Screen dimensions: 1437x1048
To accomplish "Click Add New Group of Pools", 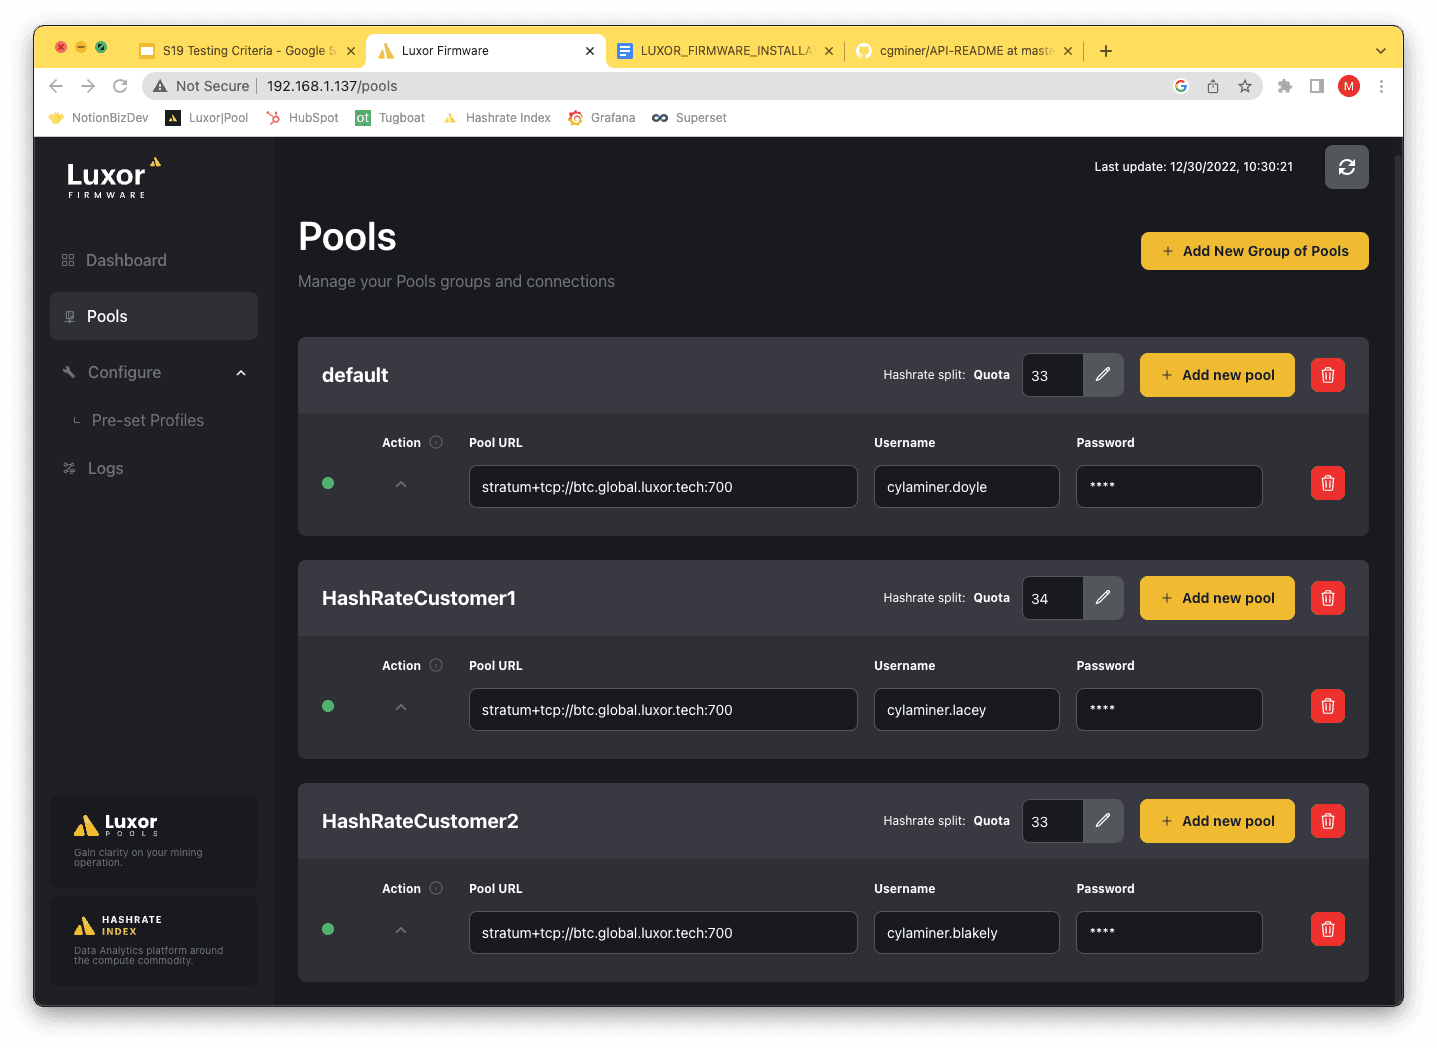I will coord(1254,250).
